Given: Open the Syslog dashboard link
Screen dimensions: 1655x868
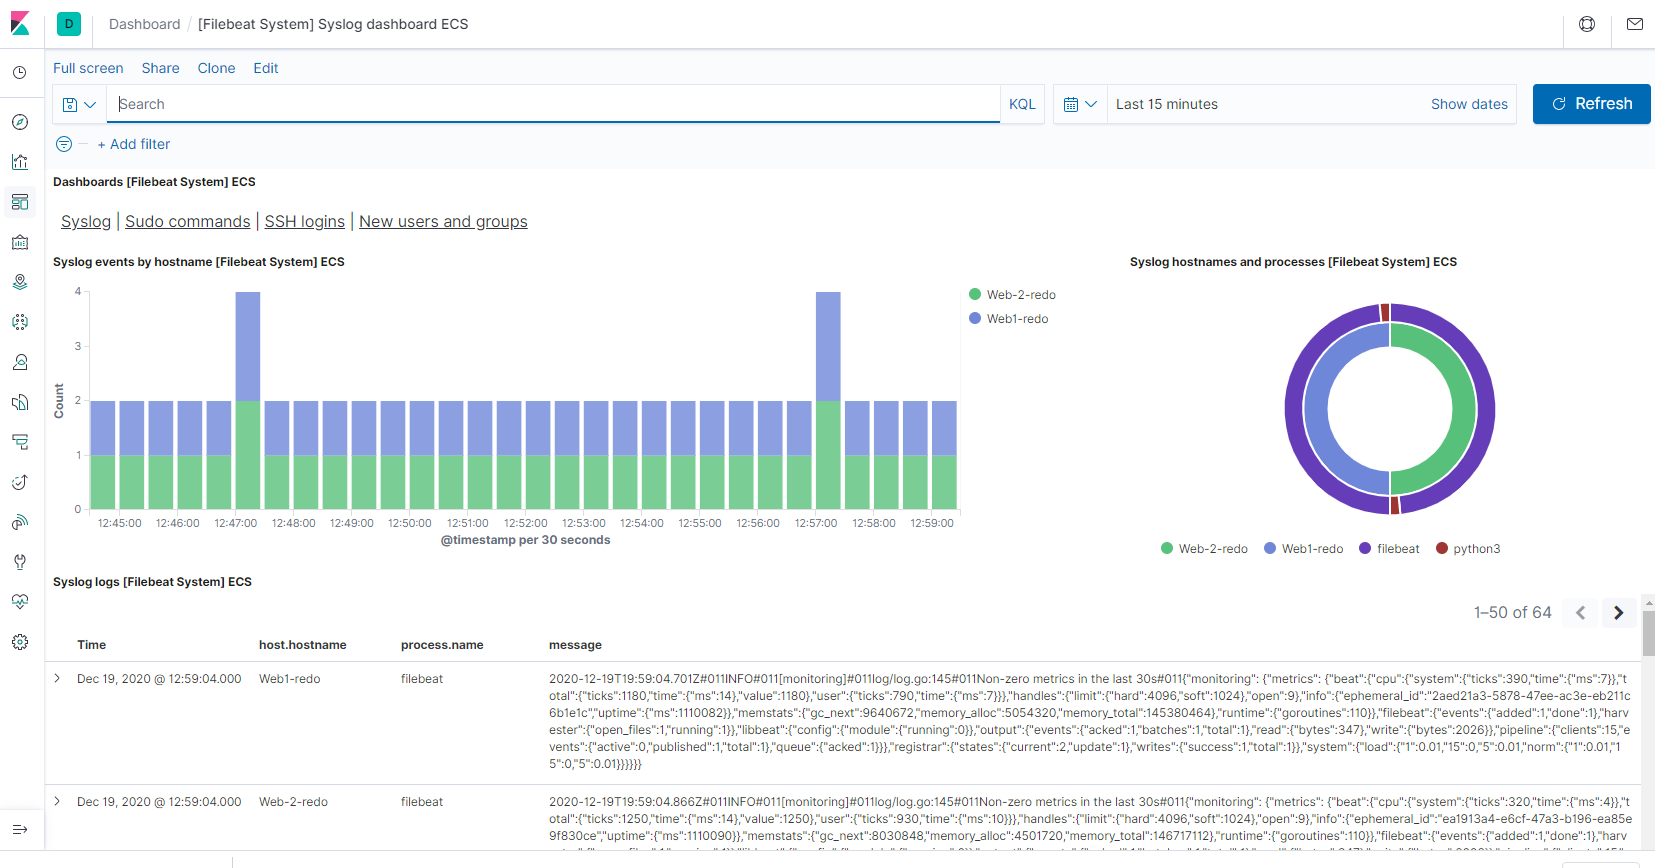Looking at the screenshot, I should coord(86,222).
